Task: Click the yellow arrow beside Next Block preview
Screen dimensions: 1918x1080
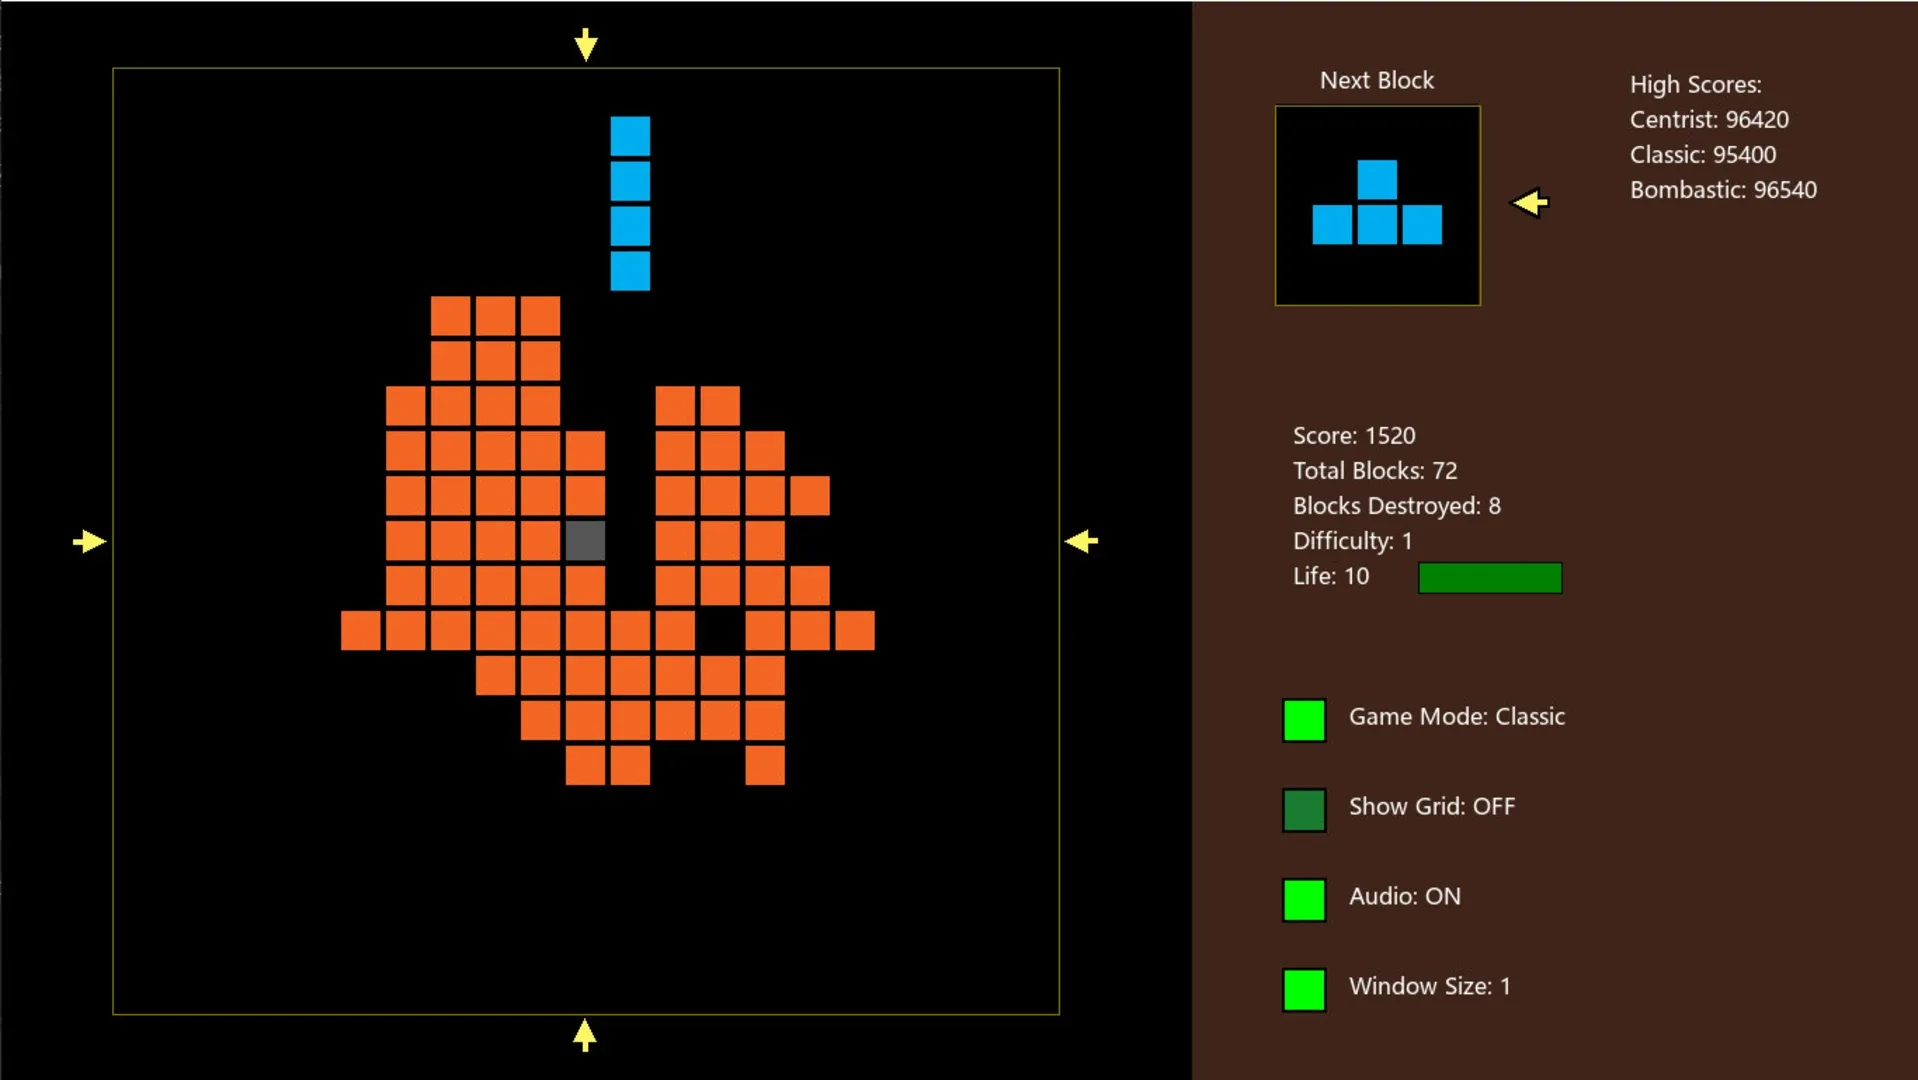Action: (1529, 203)
